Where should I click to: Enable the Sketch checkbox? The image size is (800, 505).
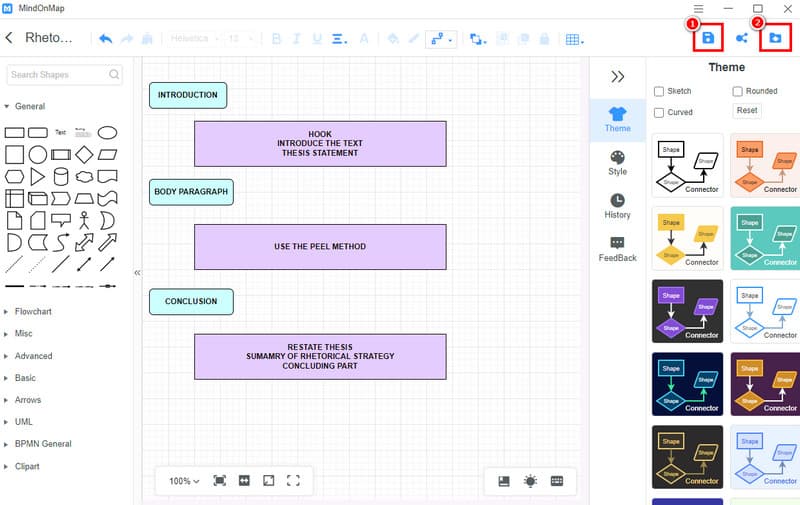click(x=659, y=91)
